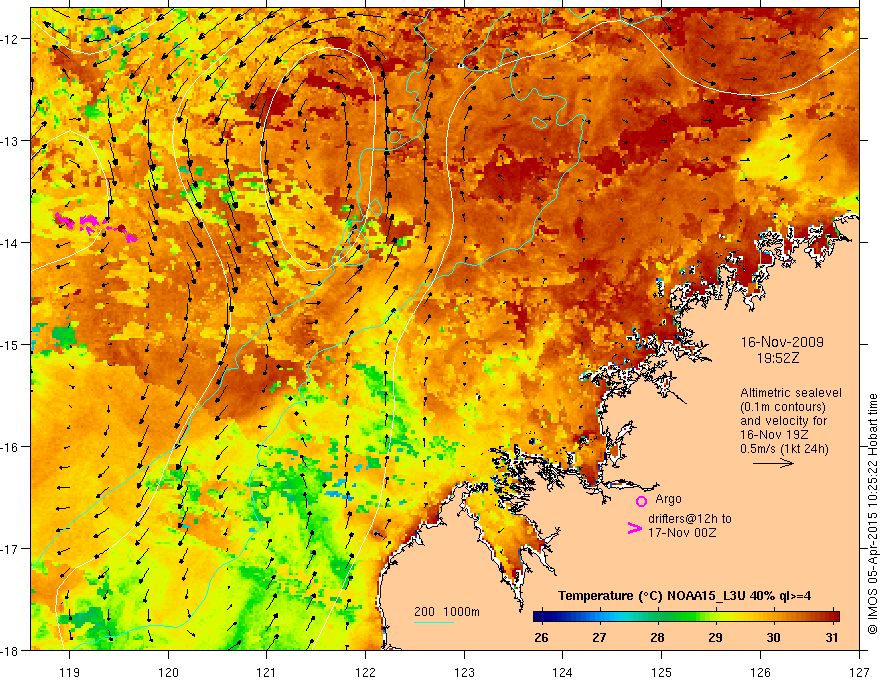Click the colorbar value '27'
Screen dimensions: 880x680
(599, 637)
